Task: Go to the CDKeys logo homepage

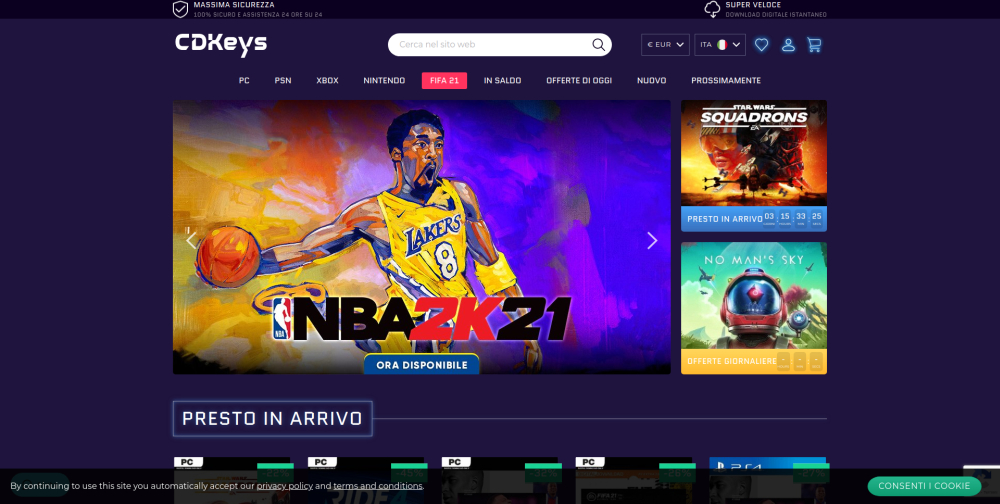Action: [221, 44]
